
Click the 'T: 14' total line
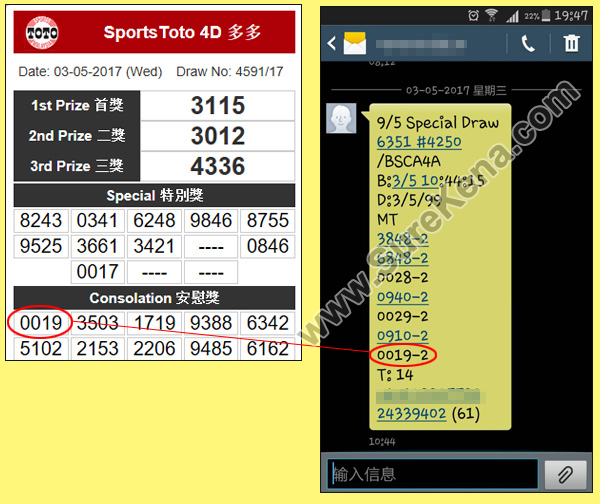tap(395, 375)
